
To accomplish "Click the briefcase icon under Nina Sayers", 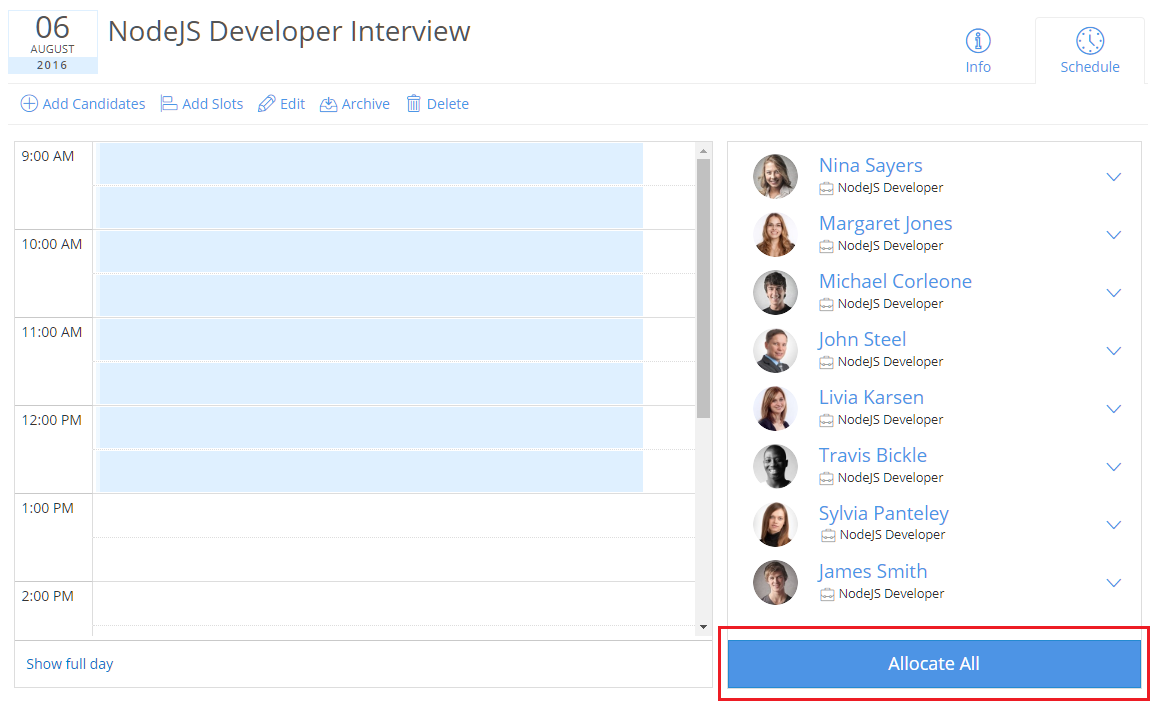I will coord(826,188).
